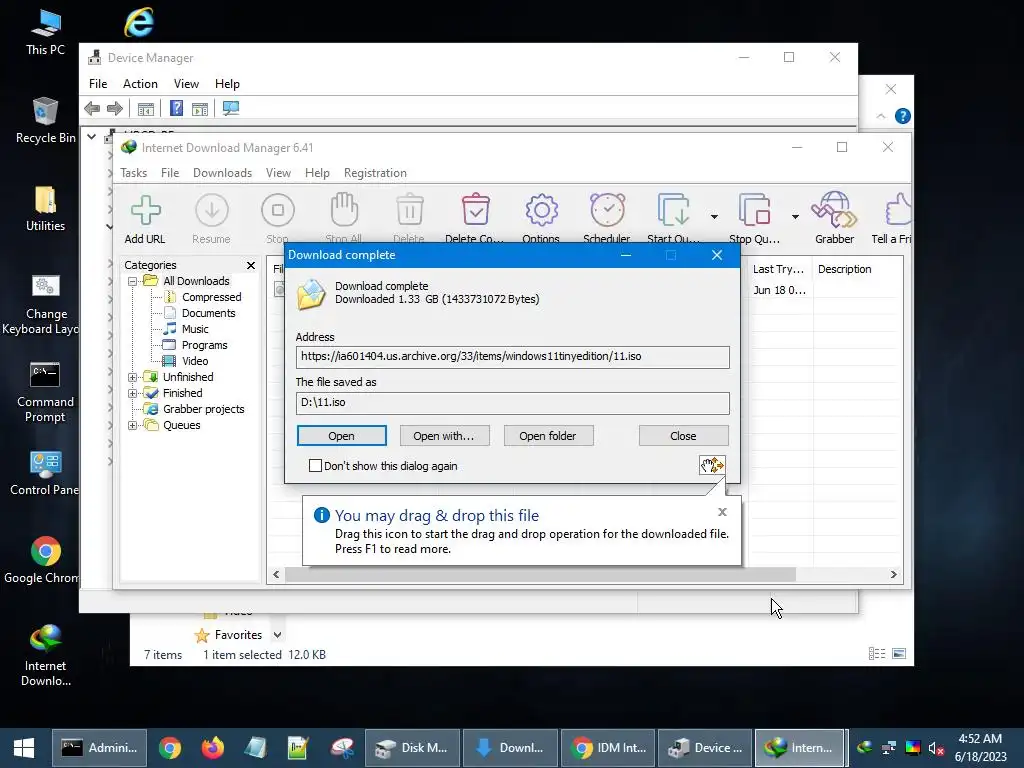Expand the Finished category node
Image resolution: width=1024 pixels, height=768 pixels.
pyautogui.click(x=133, y=393)
